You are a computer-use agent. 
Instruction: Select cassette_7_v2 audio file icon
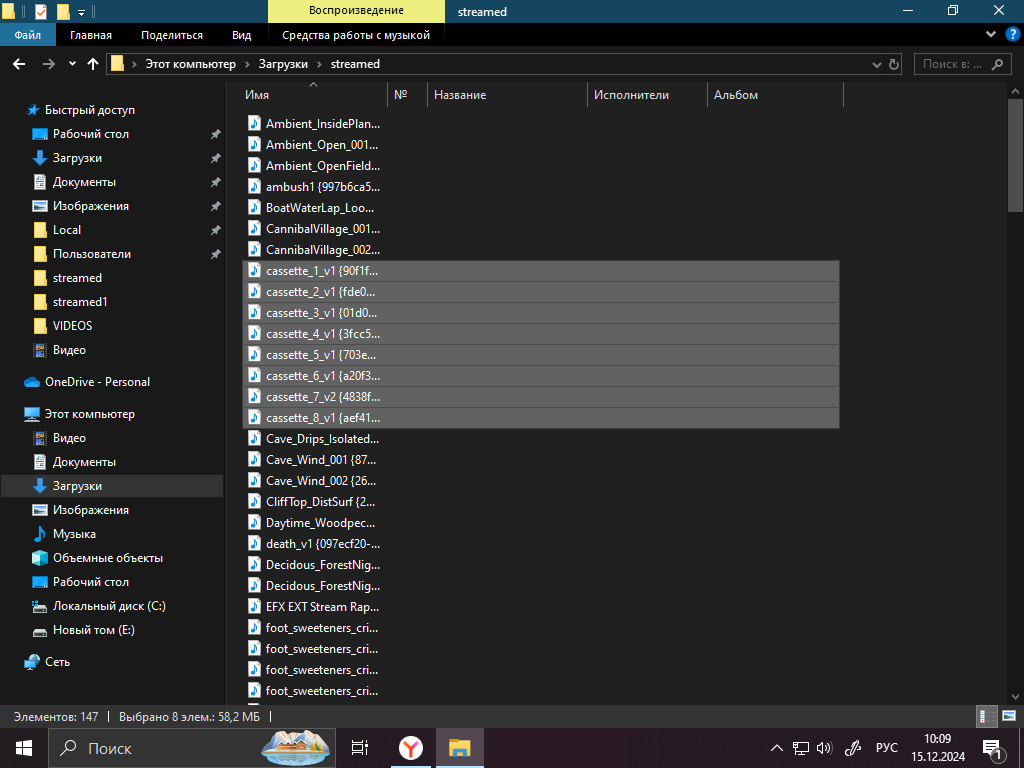click(255, 397)
